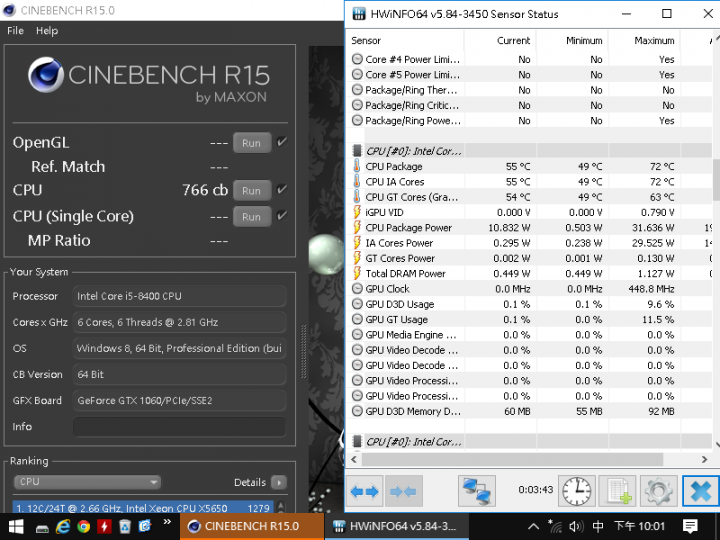Image resolution: width=720 pixels, height=540 pixels.
Task: Select the GPU Media Engine row
Action: (530, 335)
